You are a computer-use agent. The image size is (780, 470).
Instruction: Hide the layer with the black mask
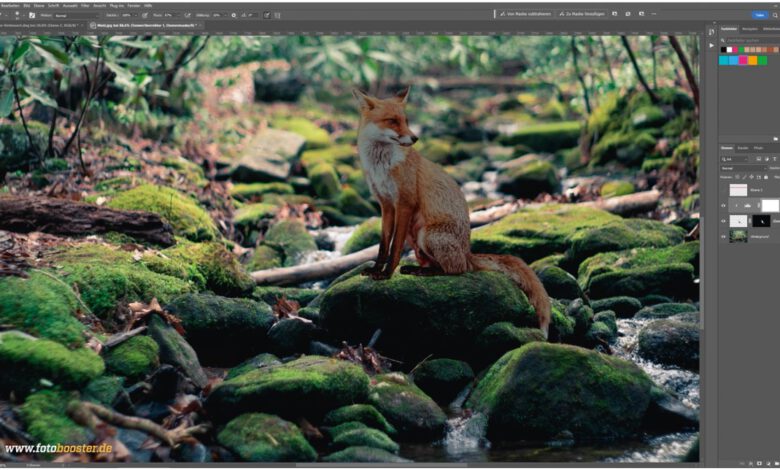[x=723, y=220]
